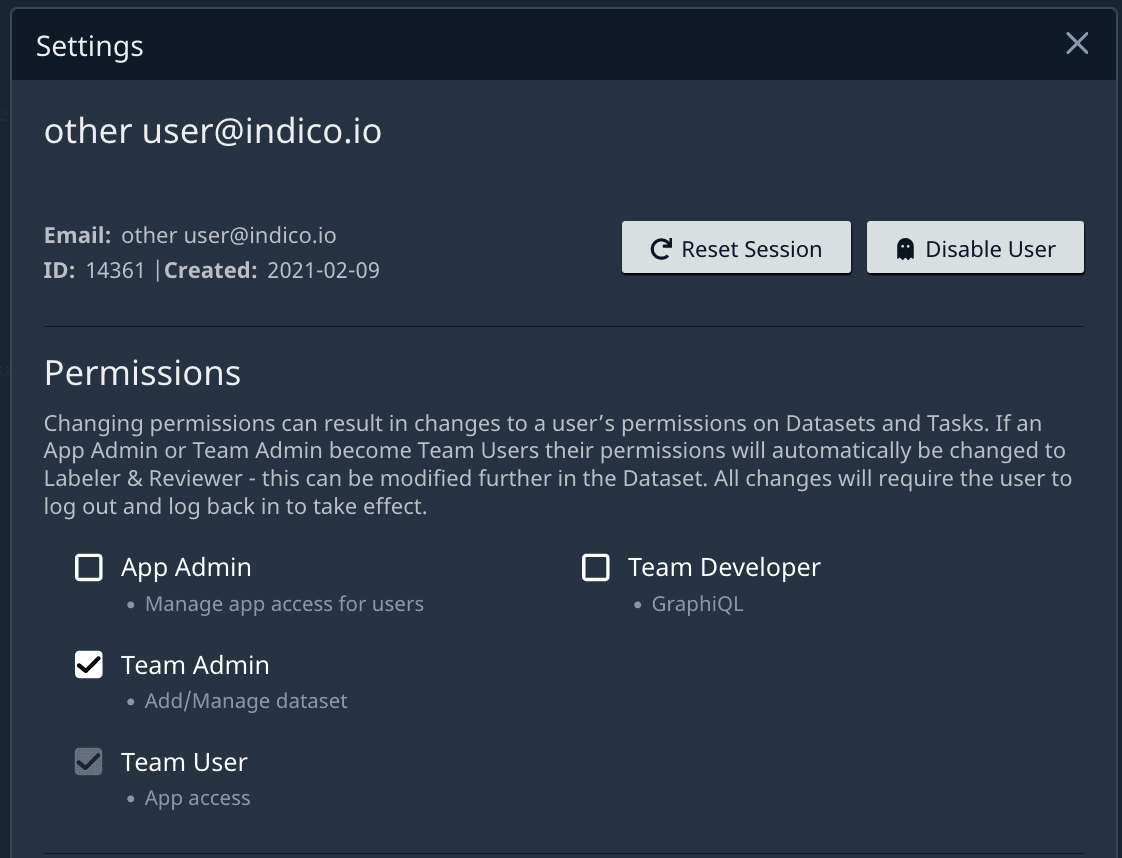Click the Add/Manage dataset bullet text

pos(246,701)
